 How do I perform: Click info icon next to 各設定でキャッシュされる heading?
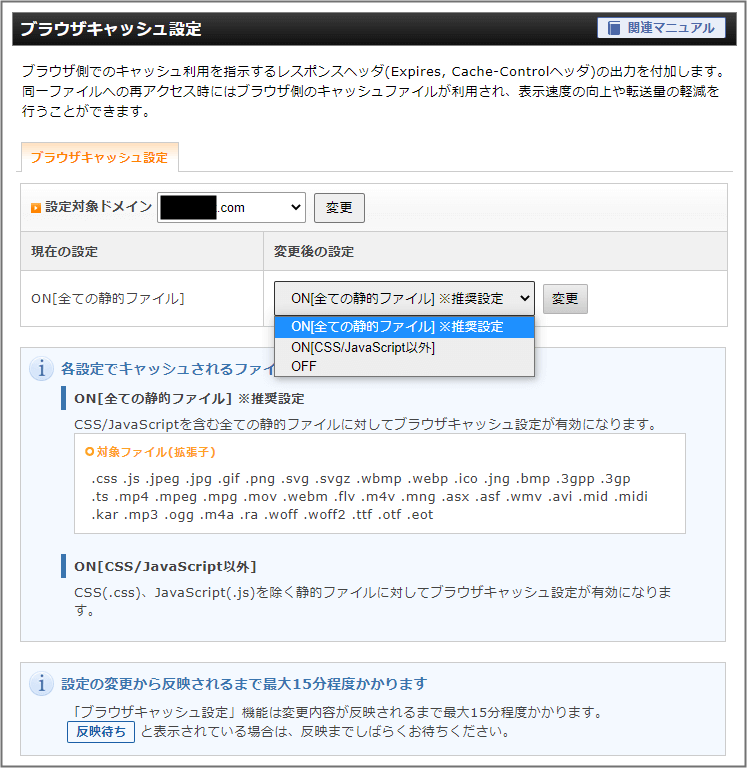tap(41, 369)
